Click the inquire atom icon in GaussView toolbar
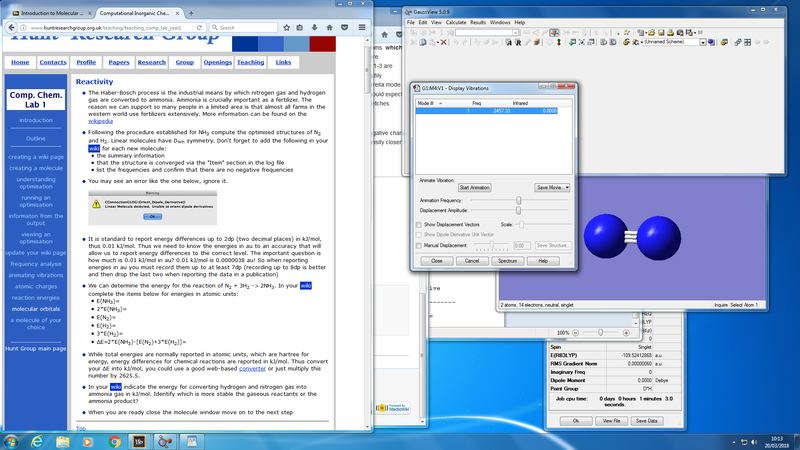This screenshot has width=800, height=450. [x=554, y=32]
